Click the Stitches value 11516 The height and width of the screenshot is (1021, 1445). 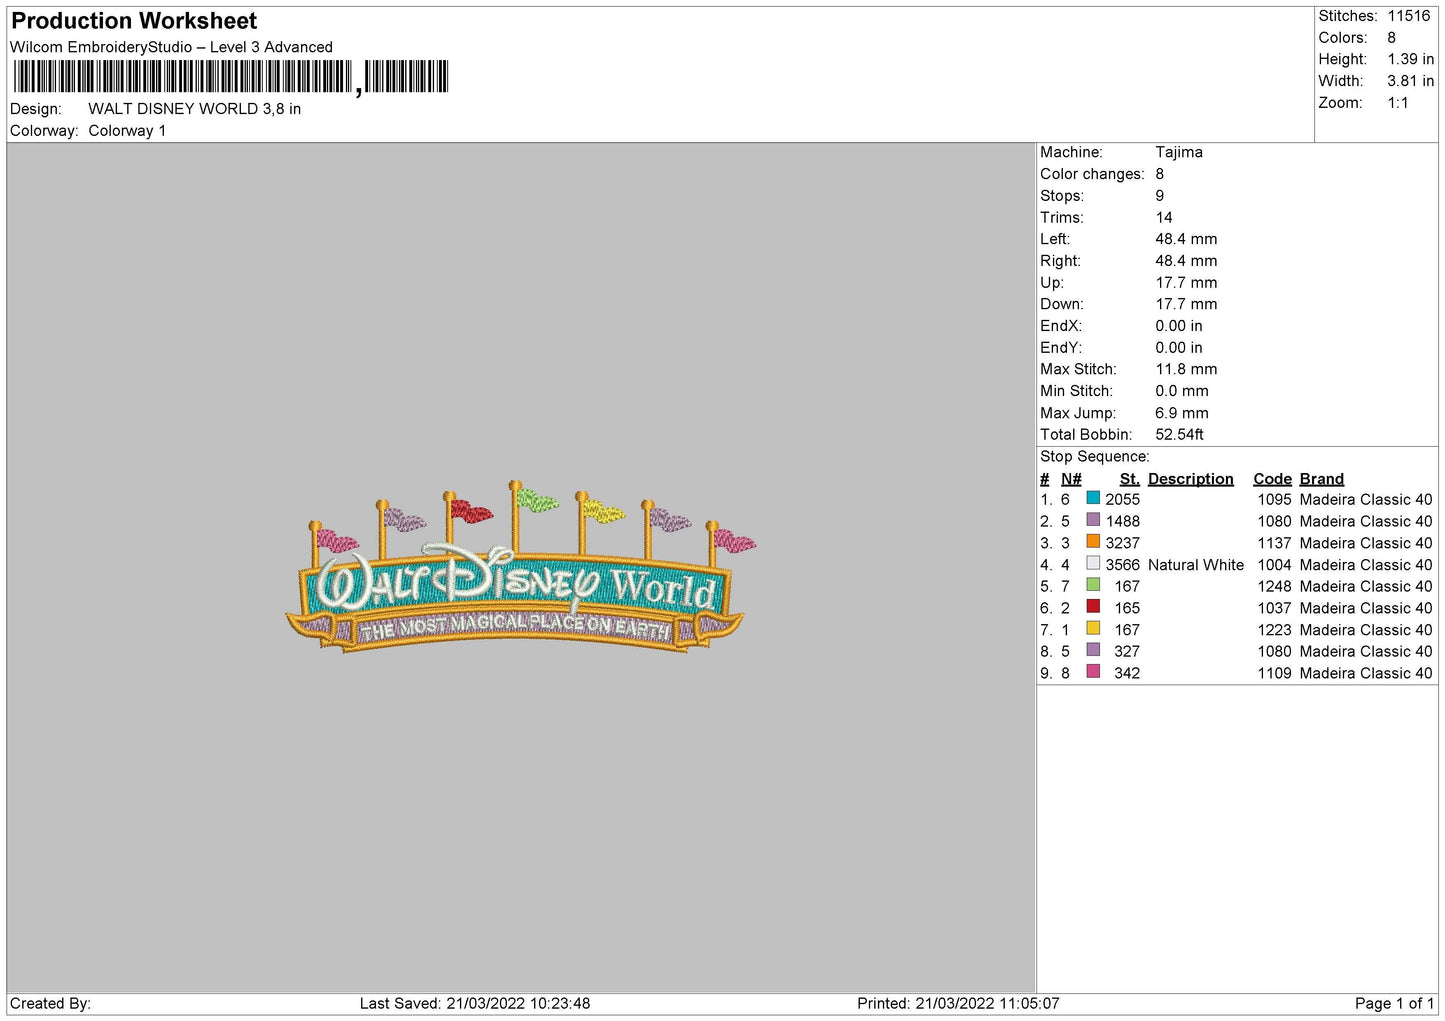1408,16
